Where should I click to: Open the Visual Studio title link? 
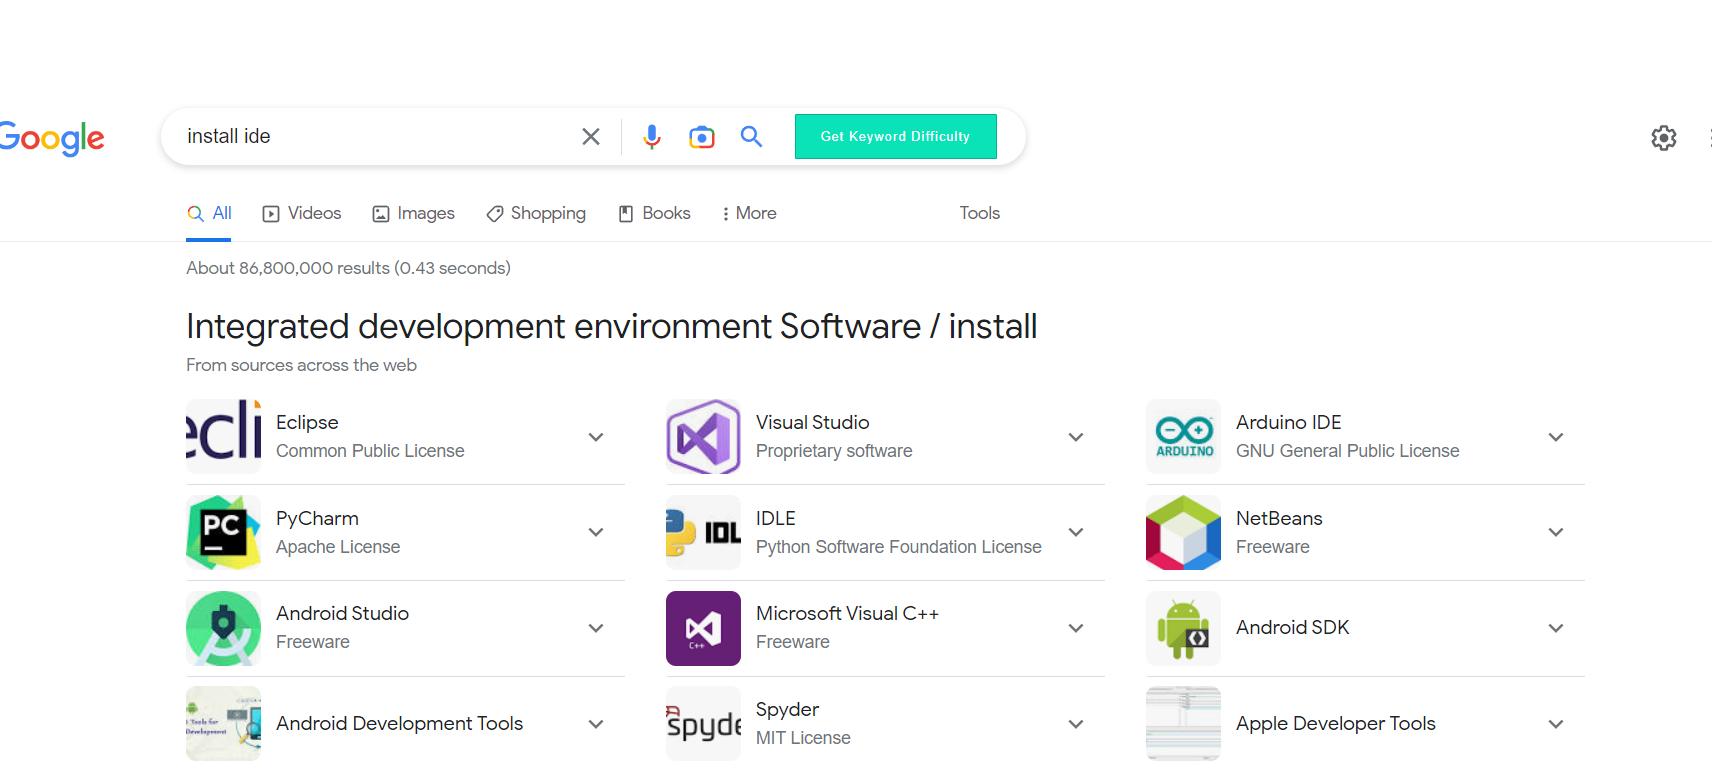click(x=813, y=422)
